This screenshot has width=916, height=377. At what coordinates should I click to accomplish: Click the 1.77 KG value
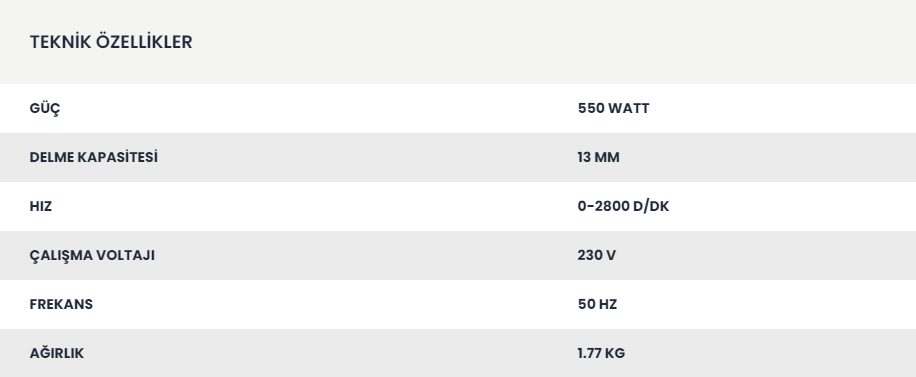pyautogui.click(x=601, y=354)
